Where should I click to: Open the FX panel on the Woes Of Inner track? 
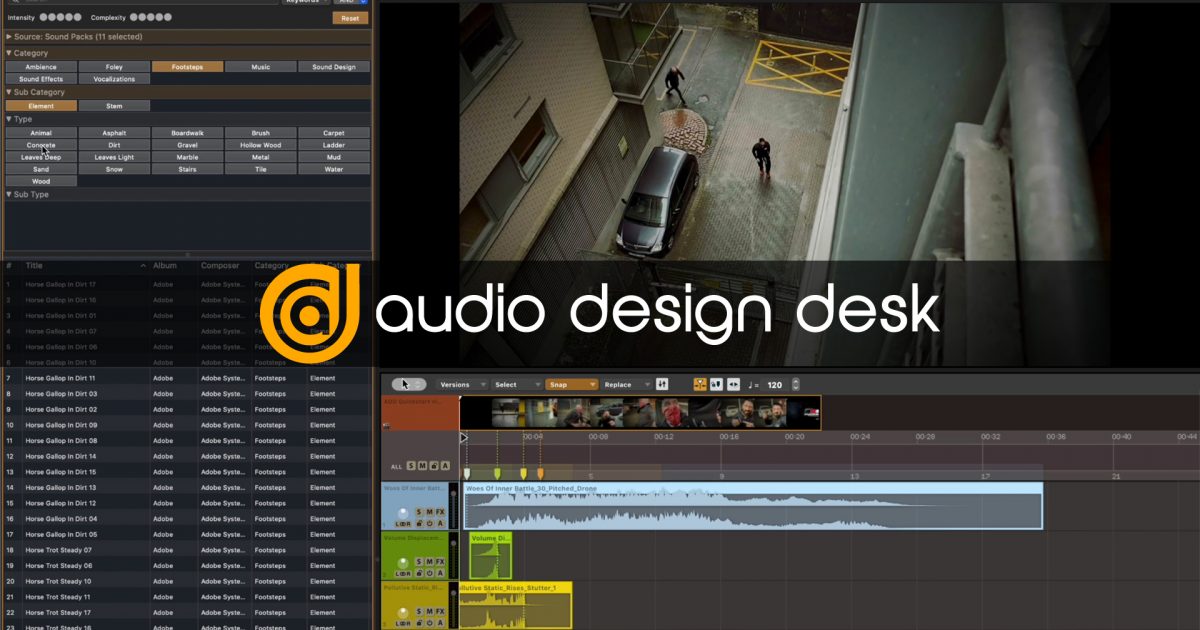click(438, 512)
